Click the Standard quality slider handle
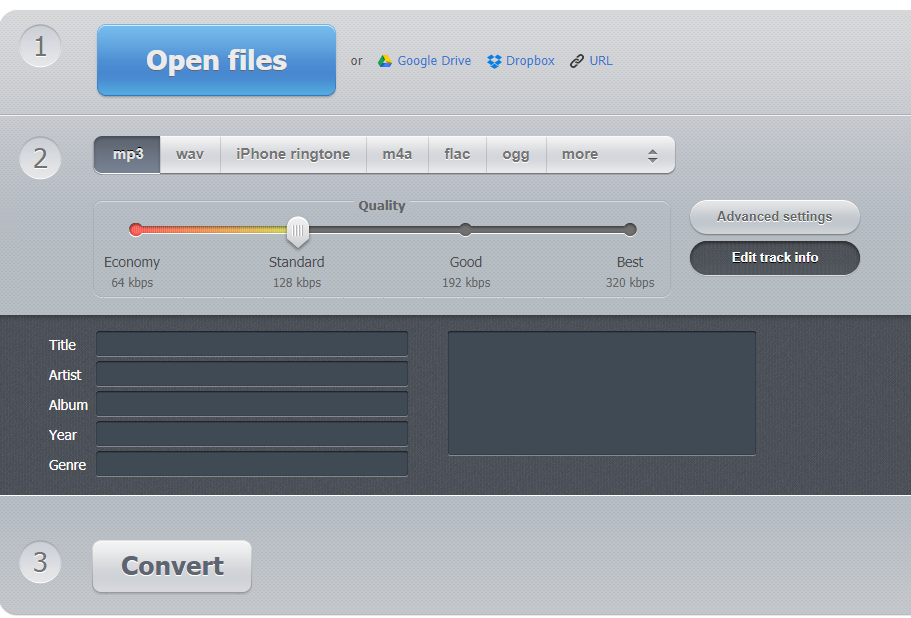911x618 pixels. coord(298,232)
